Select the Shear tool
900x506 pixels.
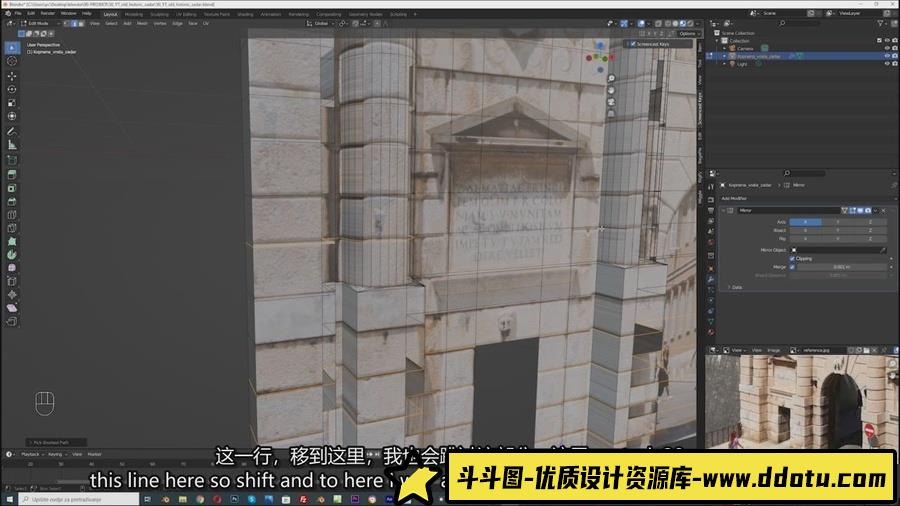(x=11, y=308)
